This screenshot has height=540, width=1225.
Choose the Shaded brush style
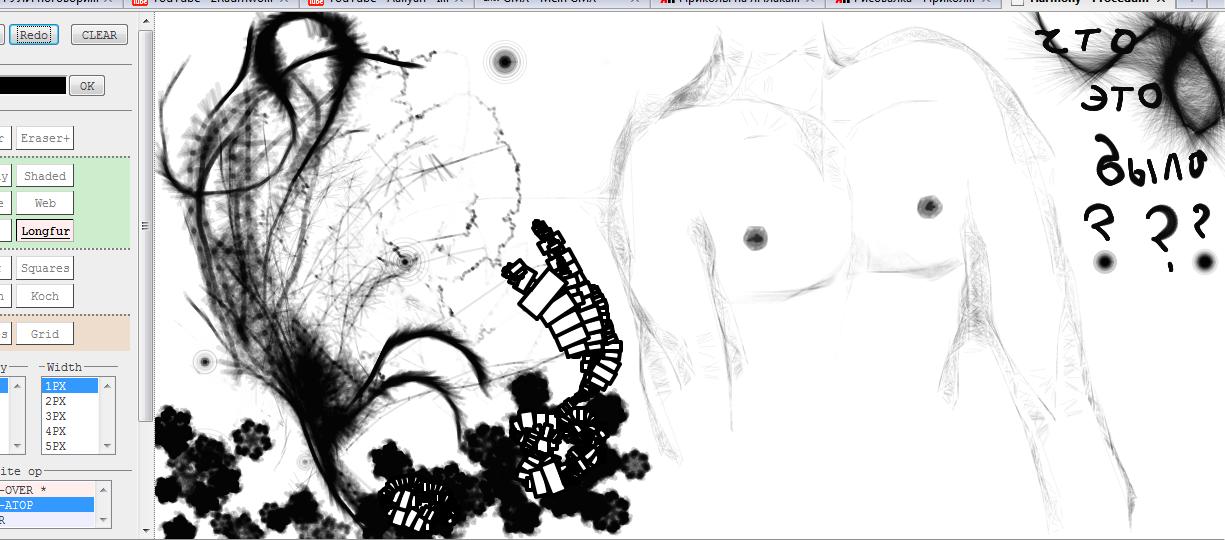(x=45, y=176)
